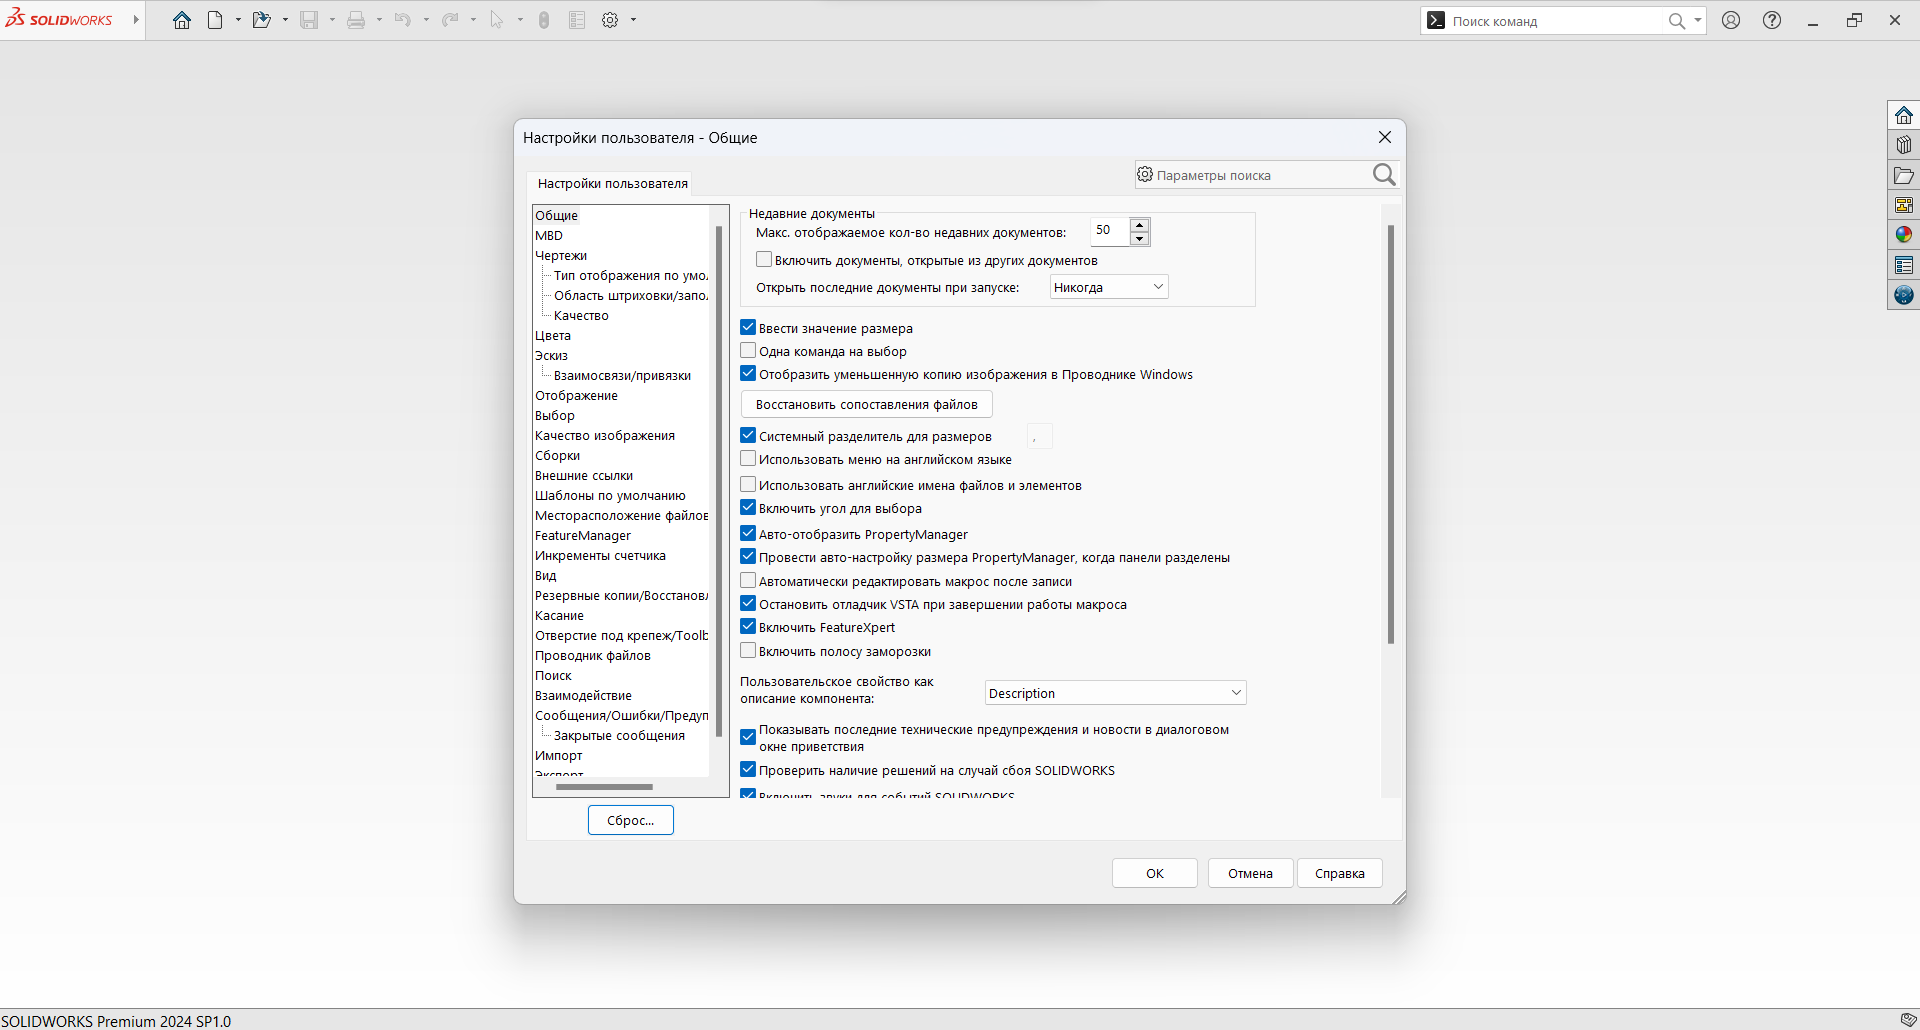Image resolution: width=1920 pixels, height=1030 pixels.
Task: Toggle 'Авто-отобразить PropertyManager' checkbox
Action: tap(748, 533)
